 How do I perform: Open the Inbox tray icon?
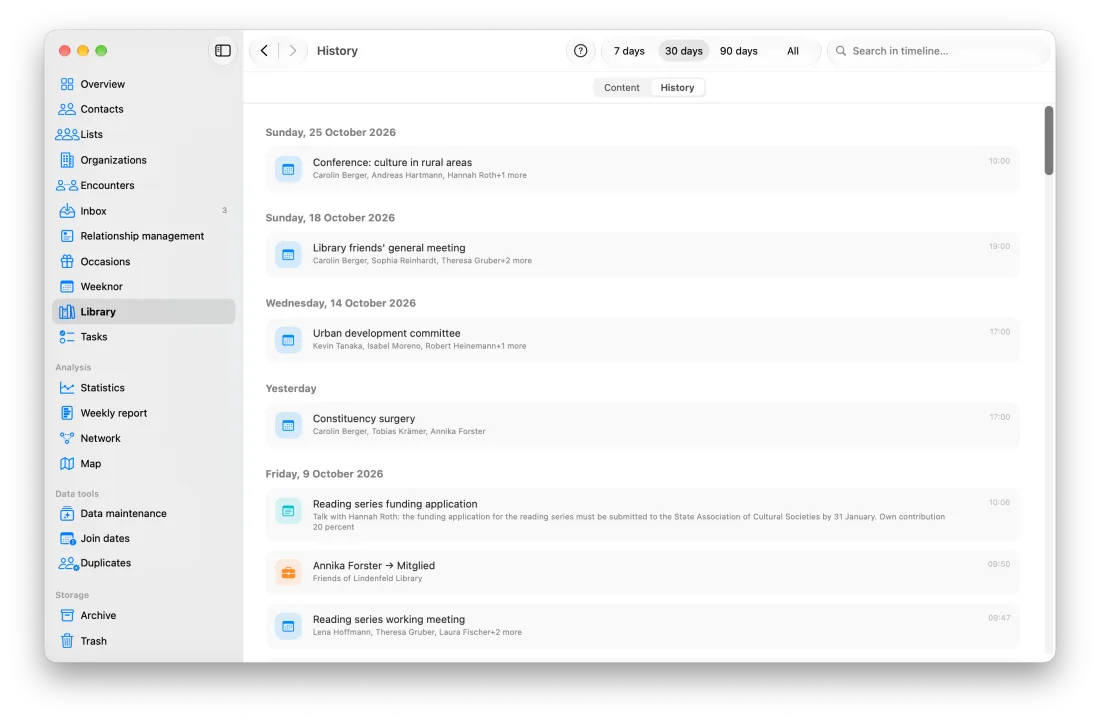tap(67, 210)
